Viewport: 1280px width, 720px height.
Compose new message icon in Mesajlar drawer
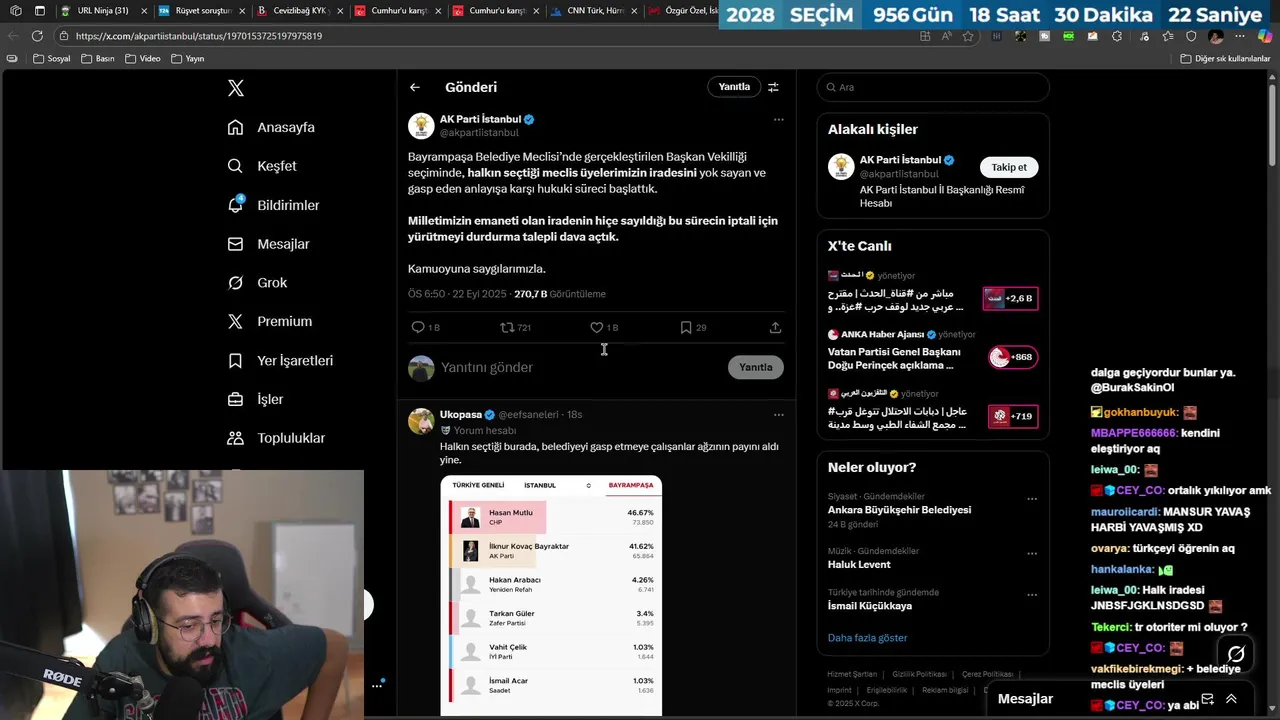click(1207, 699)
